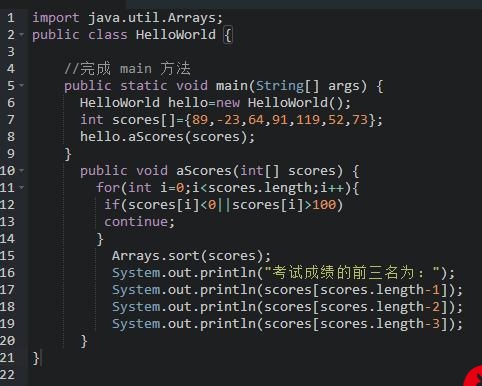Click 'String[]' in main signature

(x=287, y=86)
